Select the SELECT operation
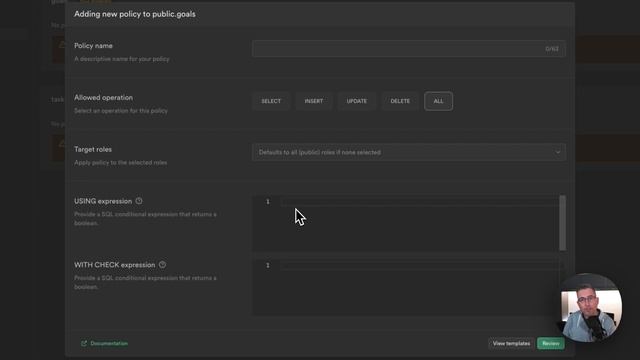The width and height of the screenshot is (640, 360). tap(271, 101)
